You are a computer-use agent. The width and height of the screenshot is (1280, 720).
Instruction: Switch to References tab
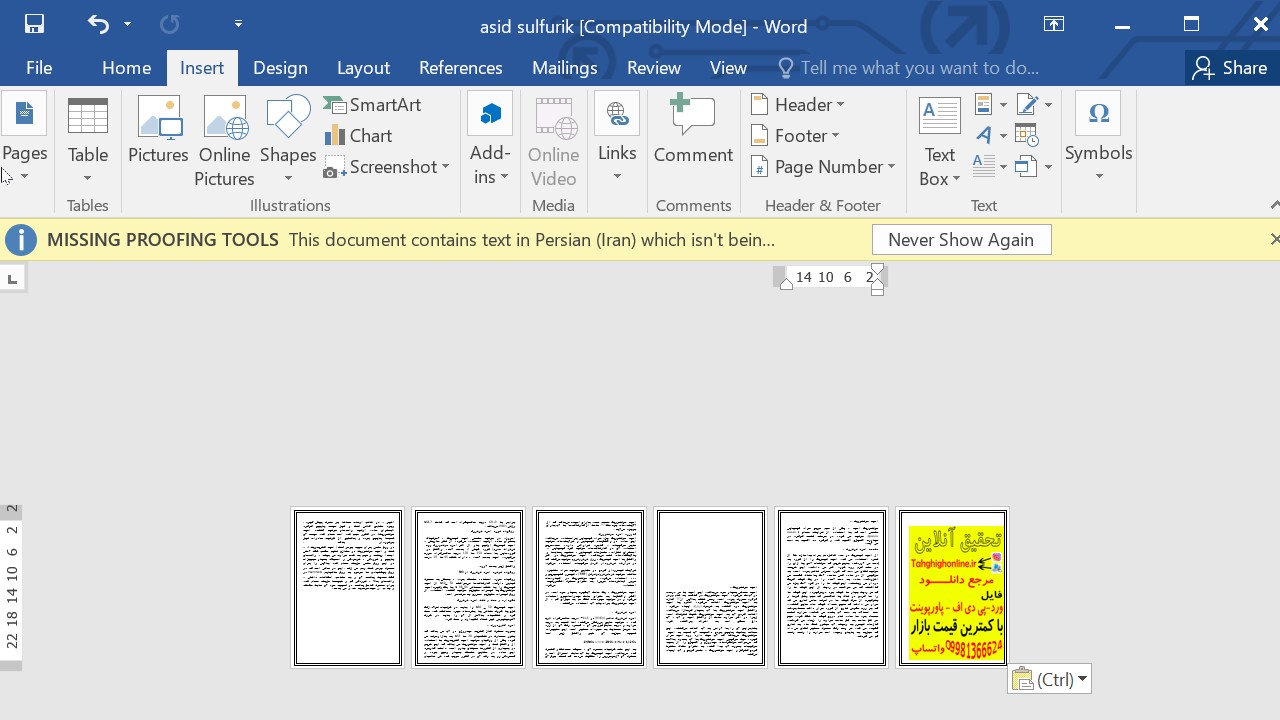[x=461, y=68]
